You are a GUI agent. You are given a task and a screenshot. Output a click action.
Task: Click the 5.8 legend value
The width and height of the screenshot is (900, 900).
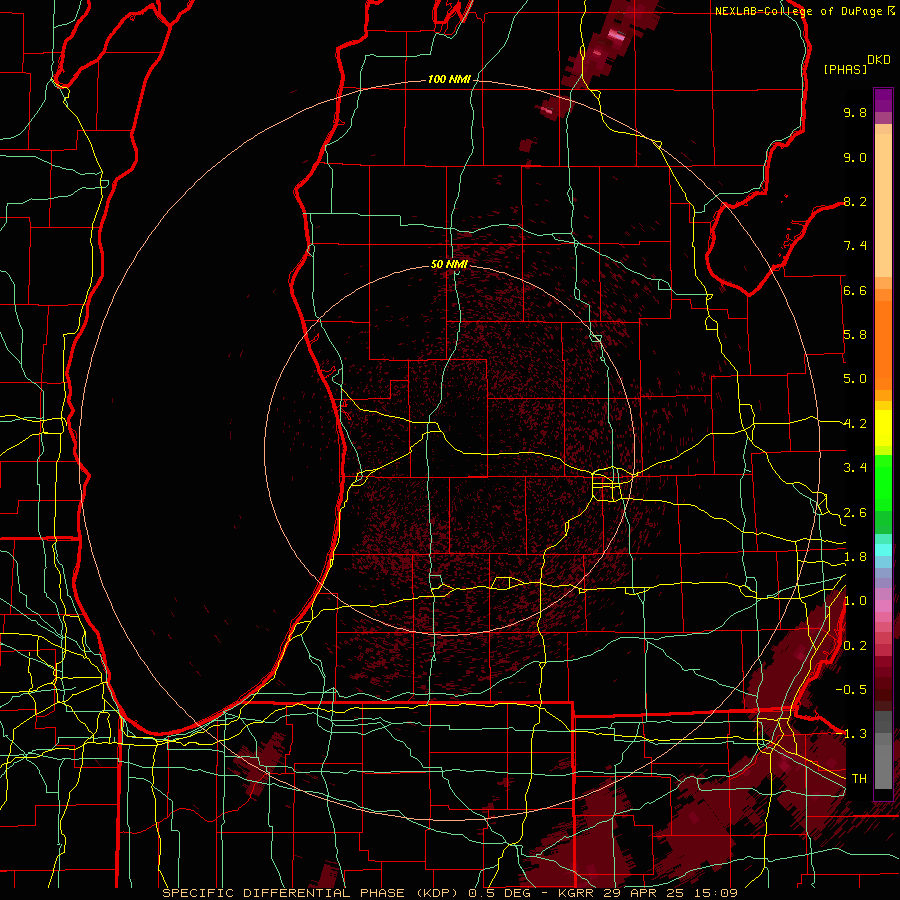(x=855, y=335)
